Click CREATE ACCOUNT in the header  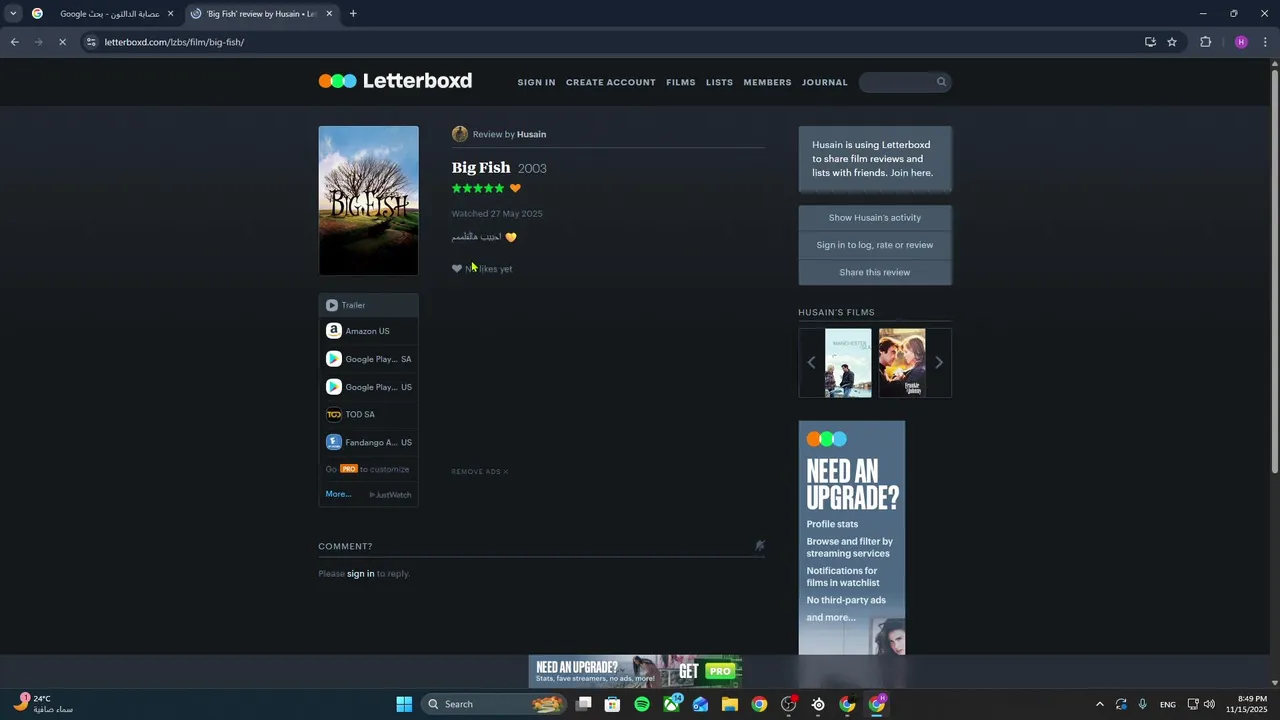pos(611,82)
